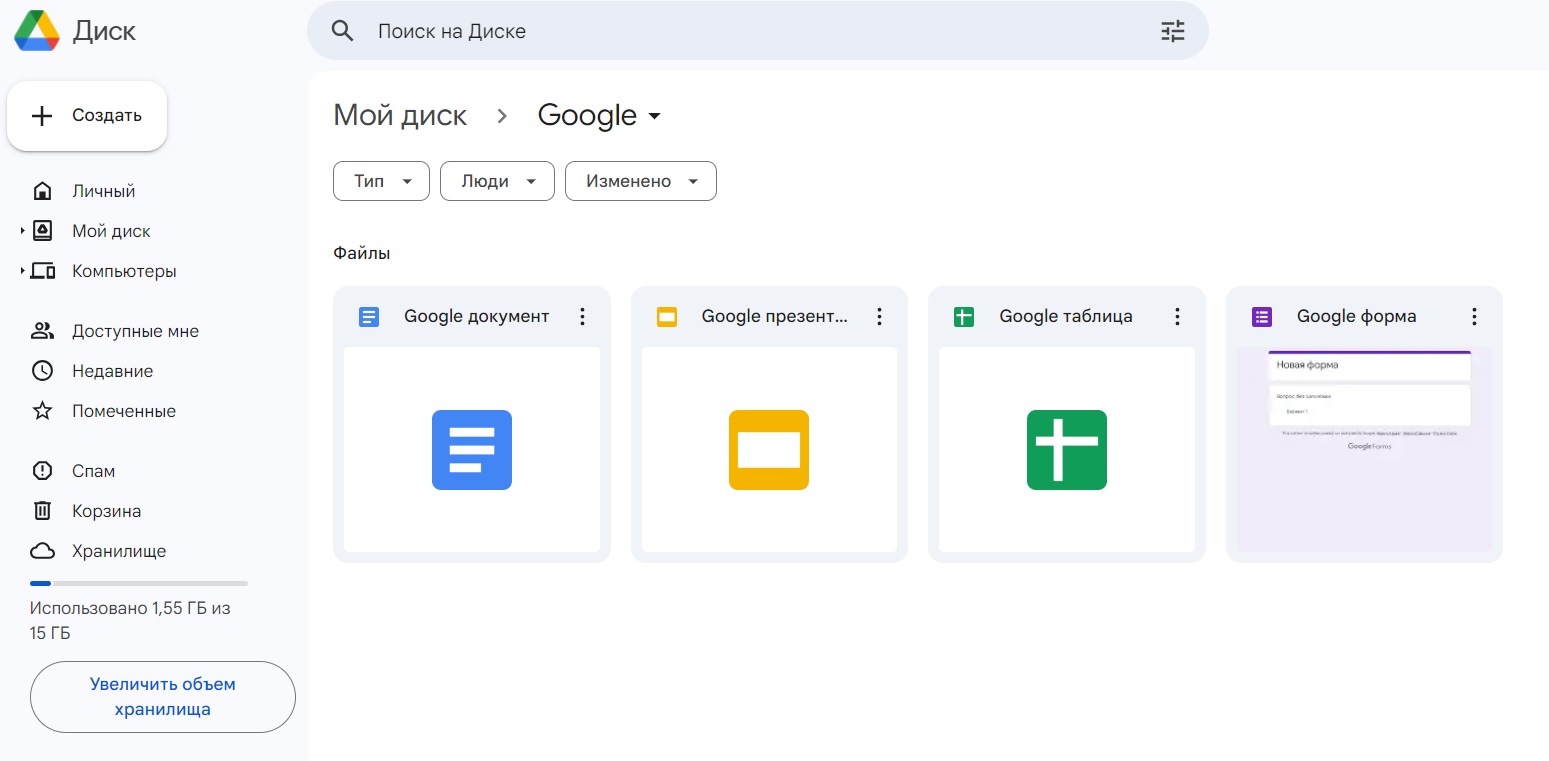Click the small blue Docs icon by Google документ
Viewport: 1549px width, 761px height.
pyautogui.click(x=369, y=317)
